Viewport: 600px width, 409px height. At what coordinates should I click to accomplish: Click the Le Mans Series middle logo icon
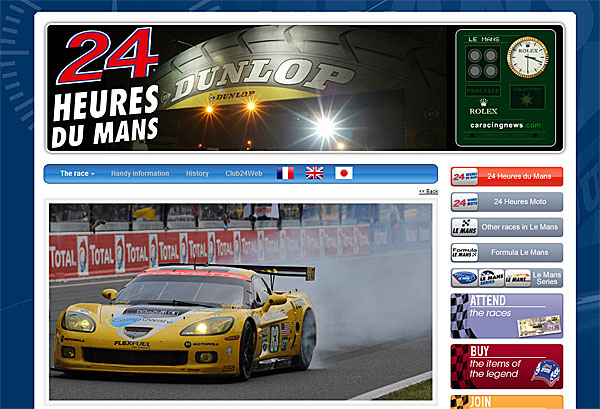pos(491,278)
